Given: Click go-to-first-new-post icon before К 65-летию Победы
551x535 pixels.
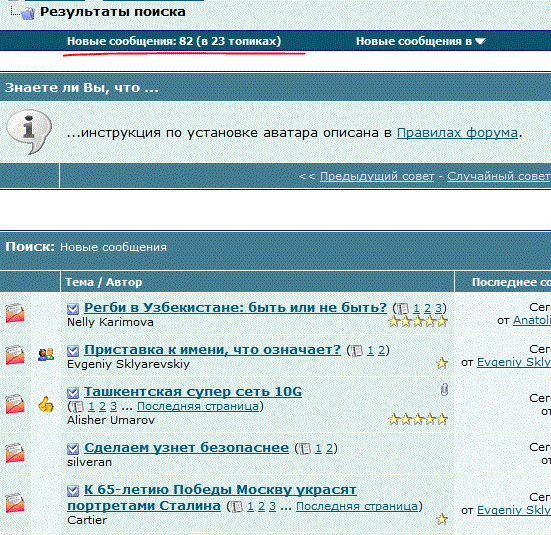Looking at the screenshot, I should pyautogui.click(x=73, y=491).
